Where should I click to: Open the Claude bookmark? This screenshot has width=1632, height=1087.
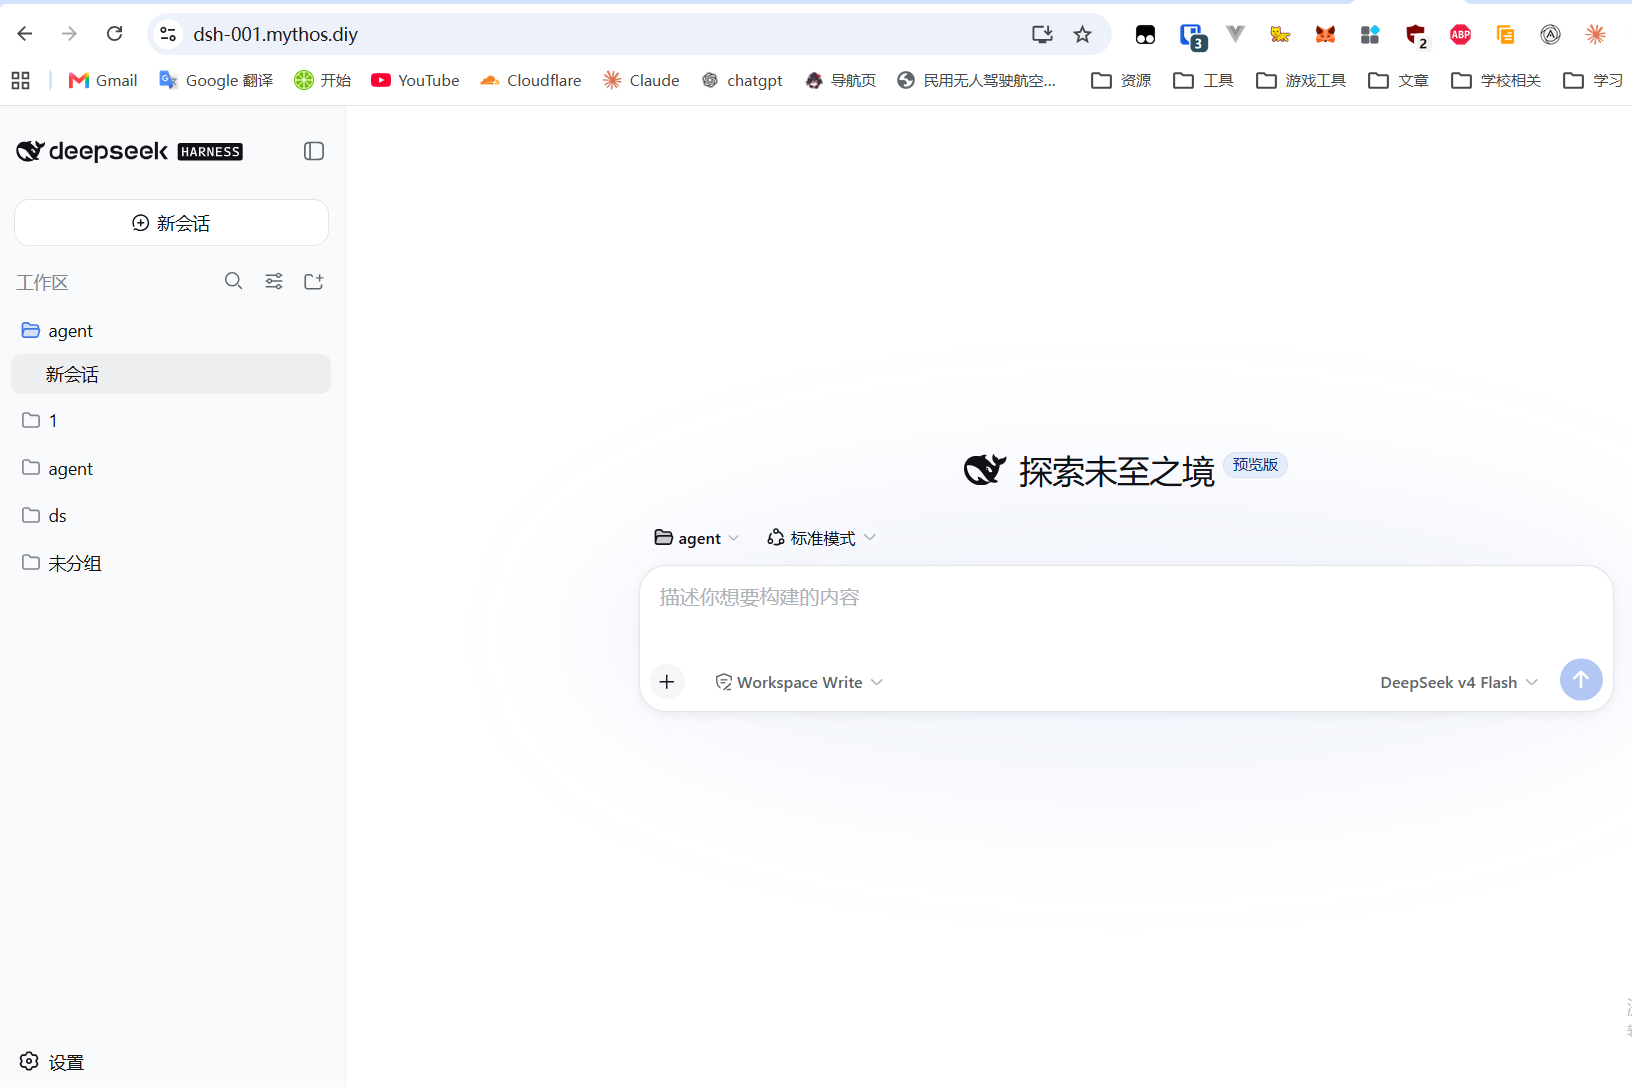641,80
